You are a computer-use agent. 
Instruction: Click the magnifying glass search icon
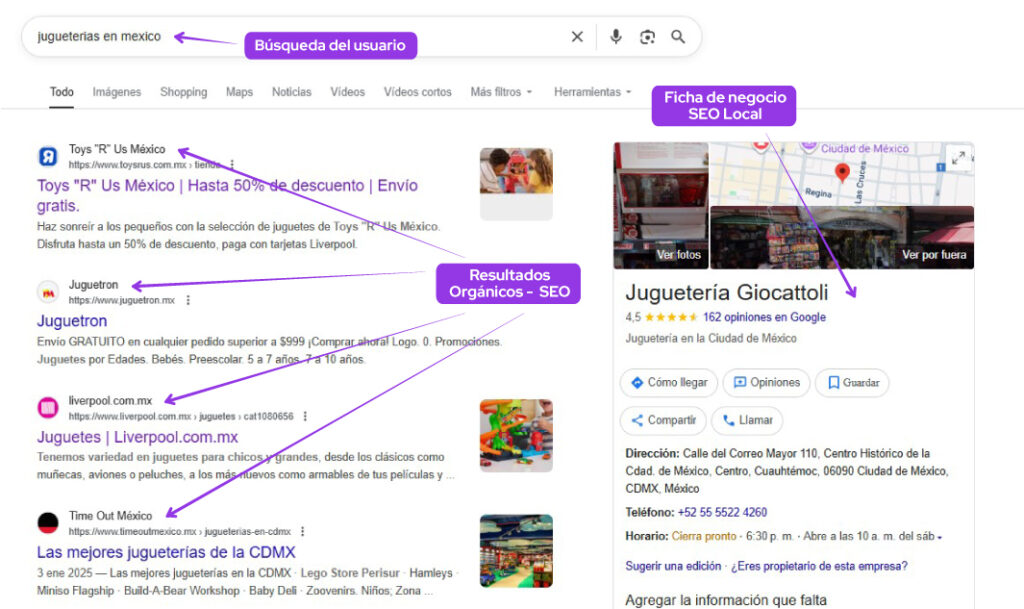(678, 37)
